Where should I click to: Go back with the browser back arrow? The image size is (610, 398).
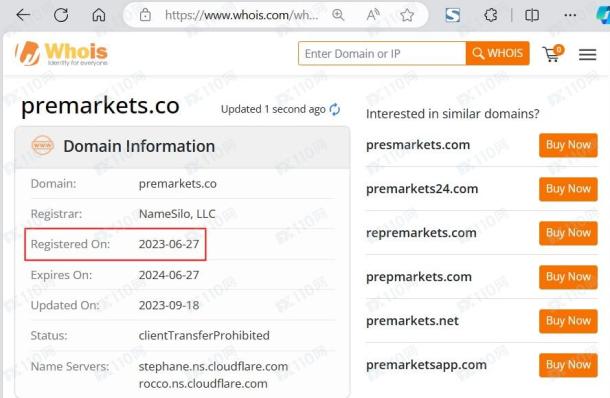[23, 15]
